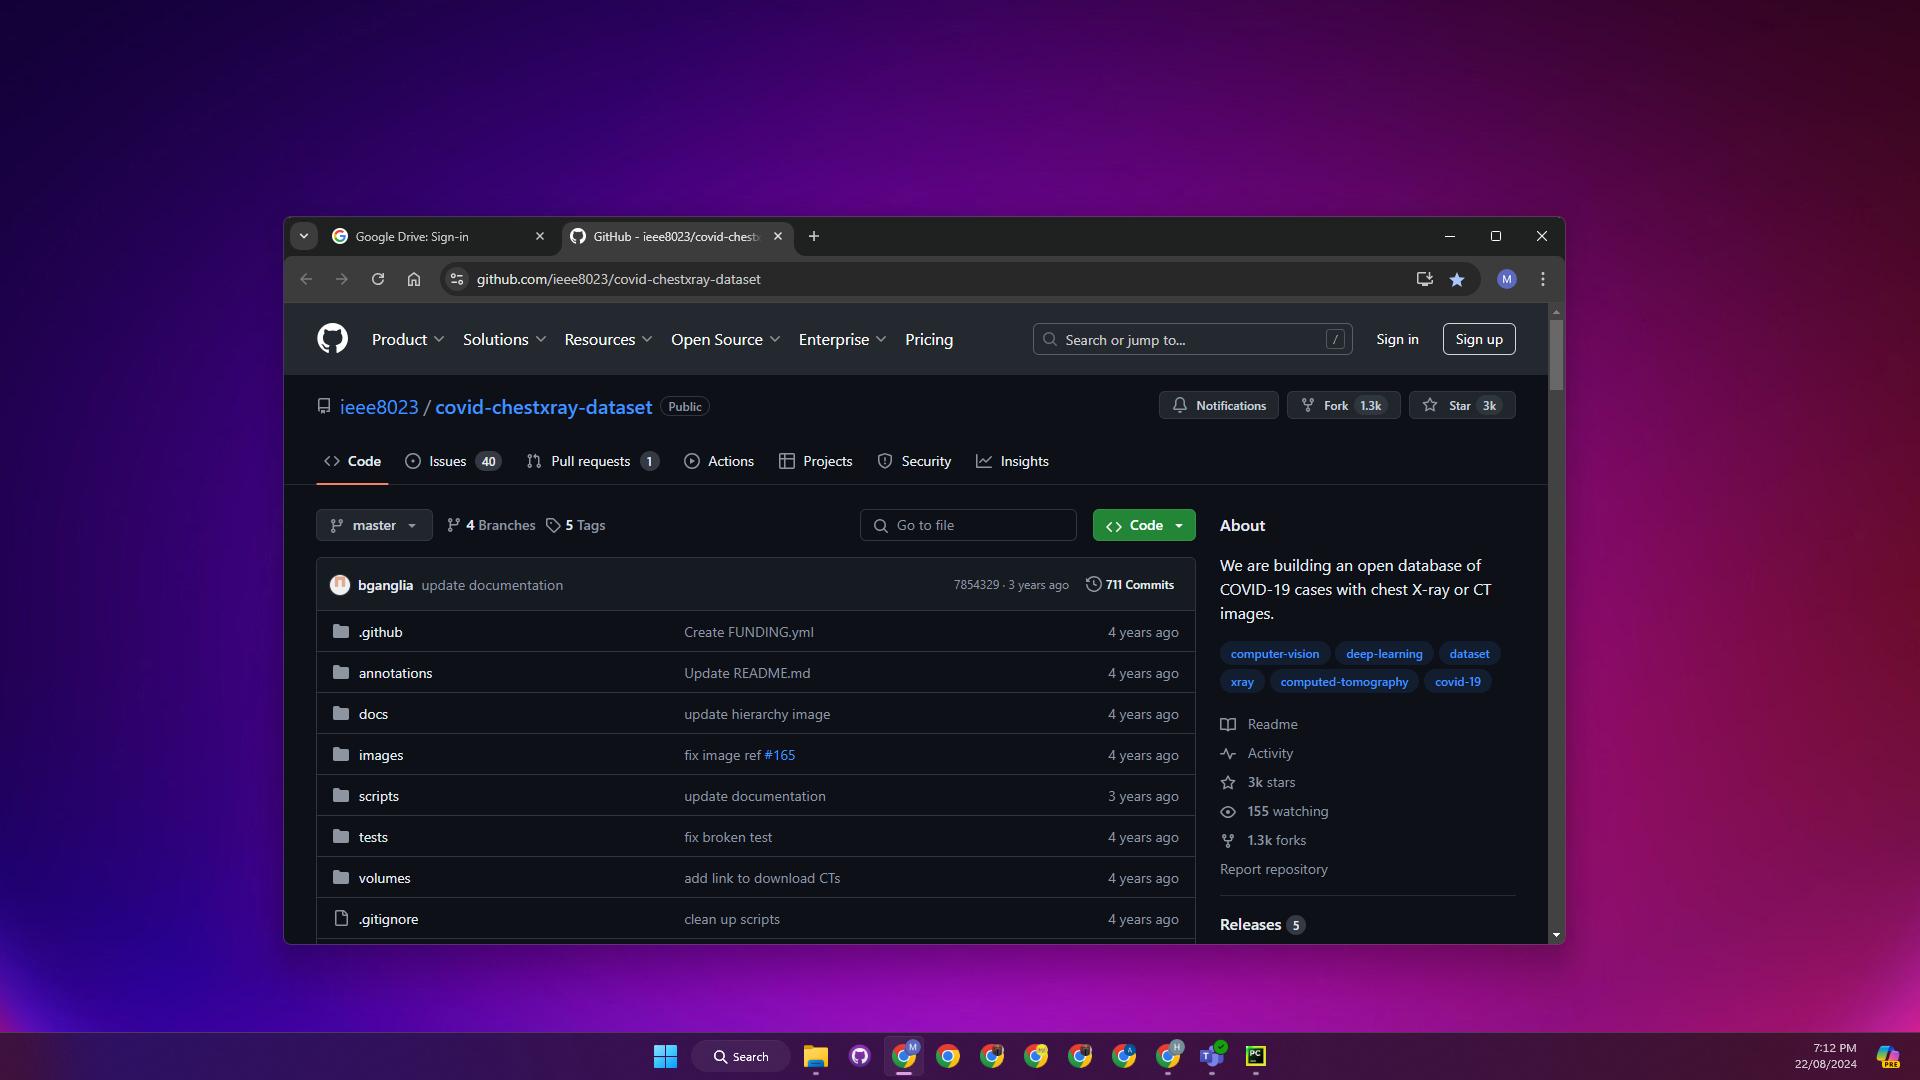Viewport: 1920px width, 1080px height.
Task: Select the Code repository tab
Action: point(352,461)
